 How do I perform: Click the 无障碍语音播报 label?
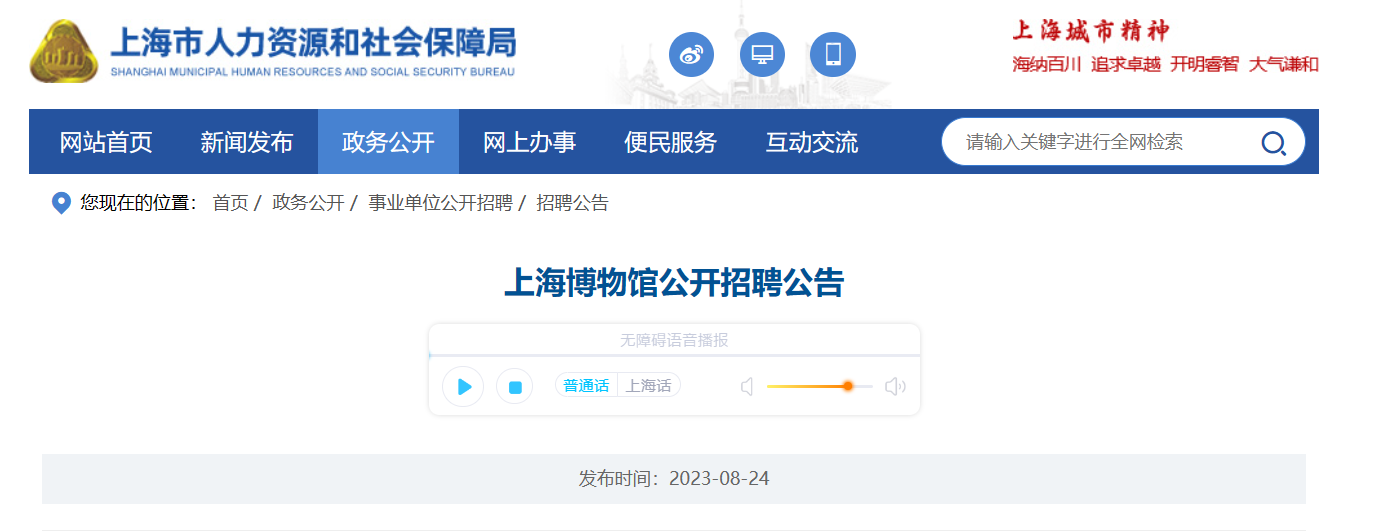[x=674, y=340]
